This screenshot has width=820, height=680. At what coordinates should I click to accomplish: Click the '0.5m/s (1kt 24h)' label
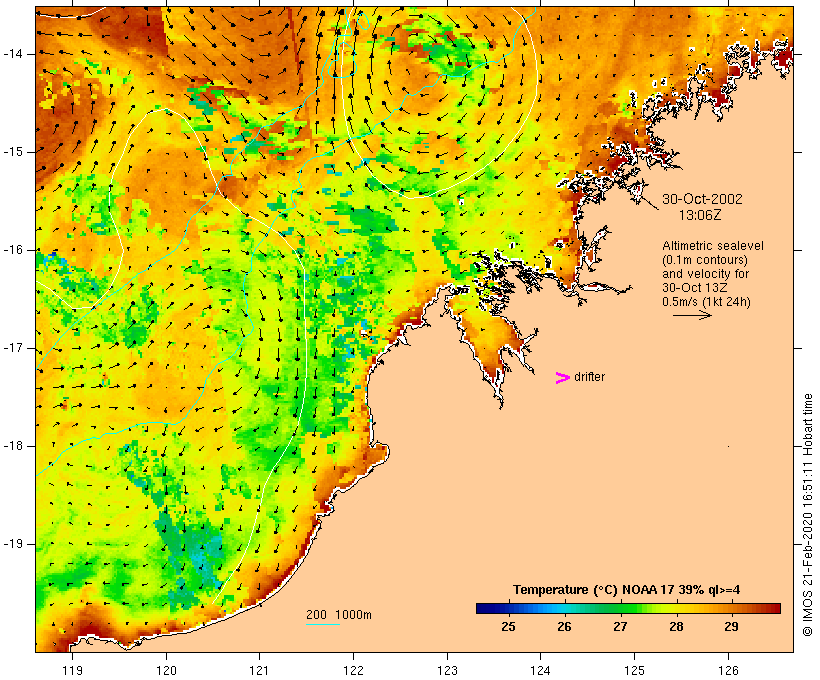click(706, 302)
